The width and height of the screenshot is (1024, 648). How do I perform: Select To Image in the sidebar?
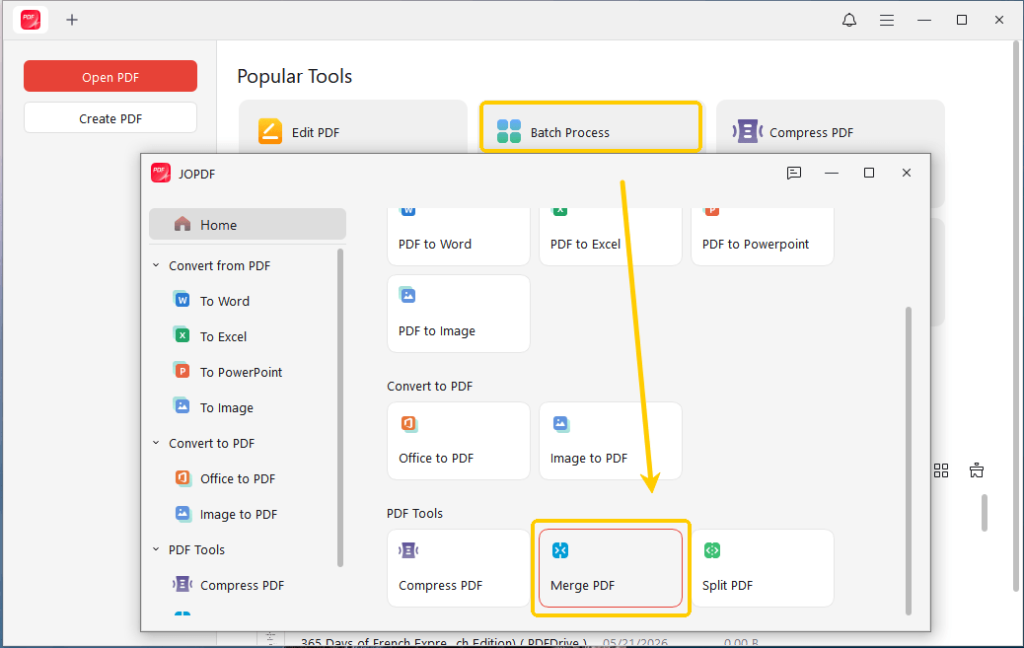pos(226,408)
